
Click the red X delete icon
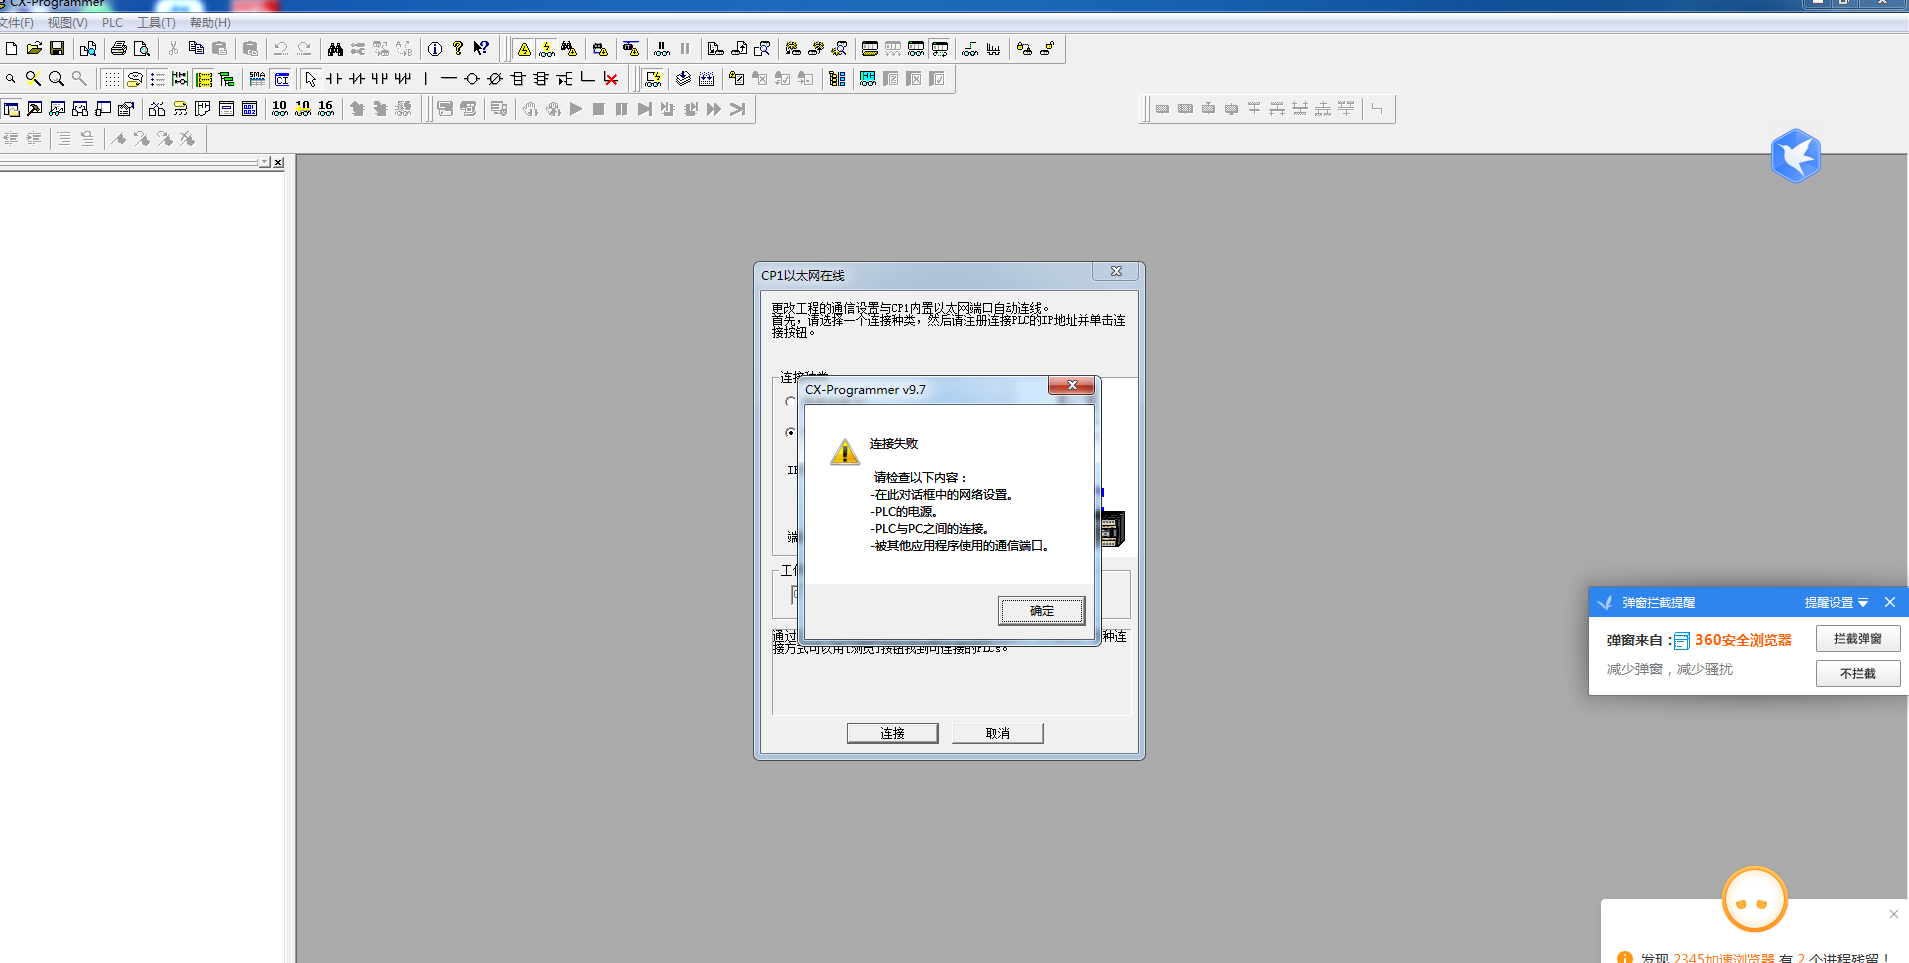pyautogui.click(x=611, y=79)
